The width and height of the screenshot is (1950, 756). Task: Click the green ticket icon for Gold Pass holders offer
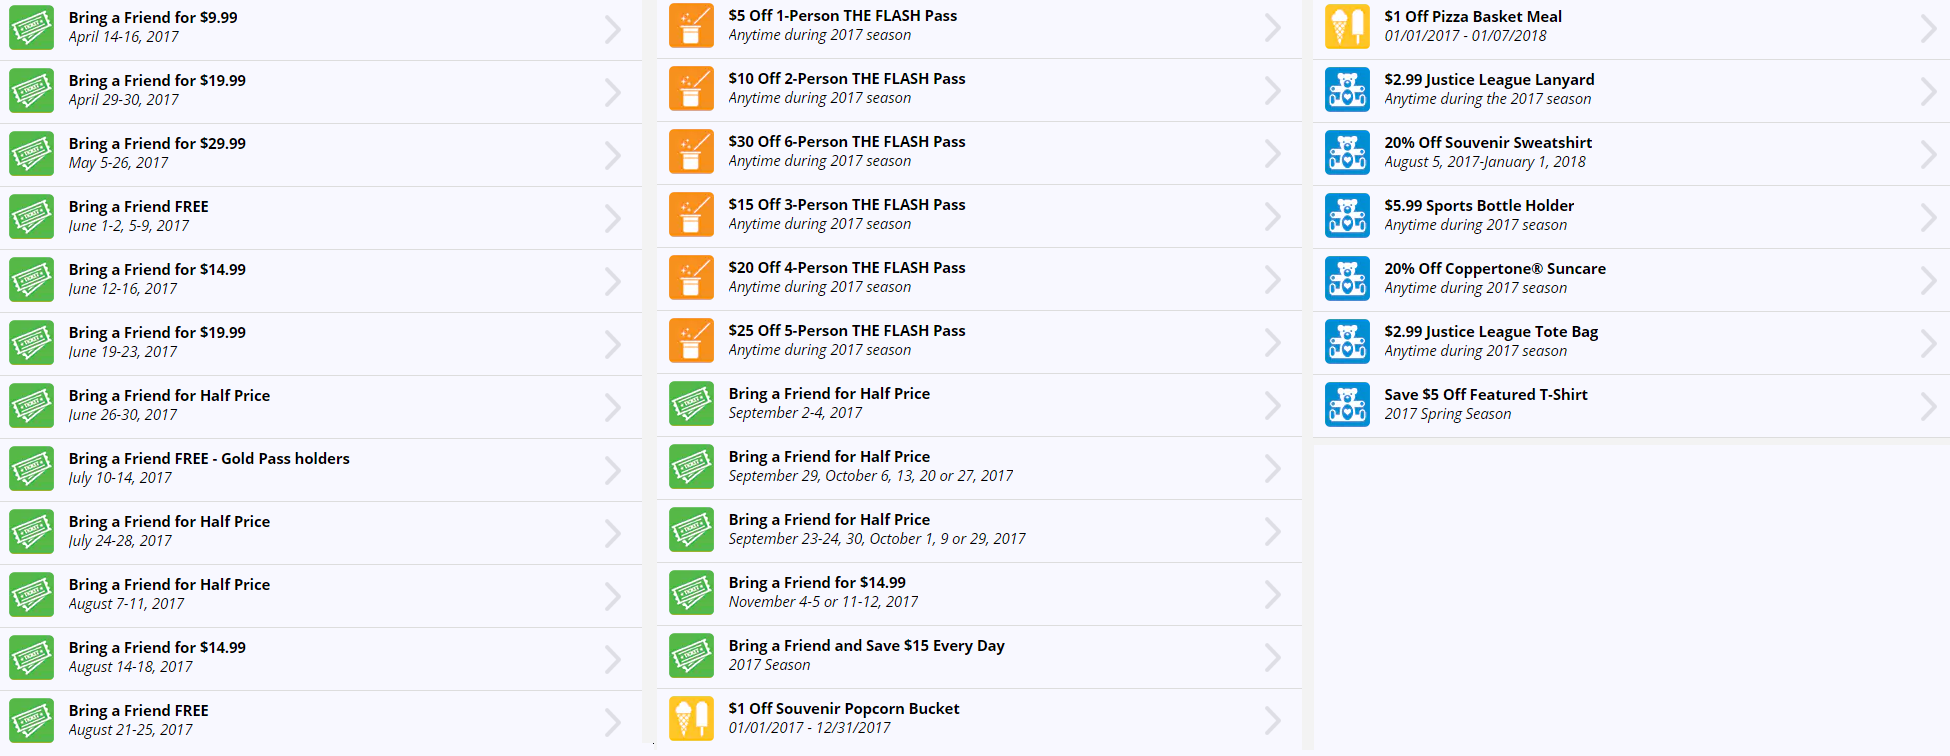pos(31,469)
